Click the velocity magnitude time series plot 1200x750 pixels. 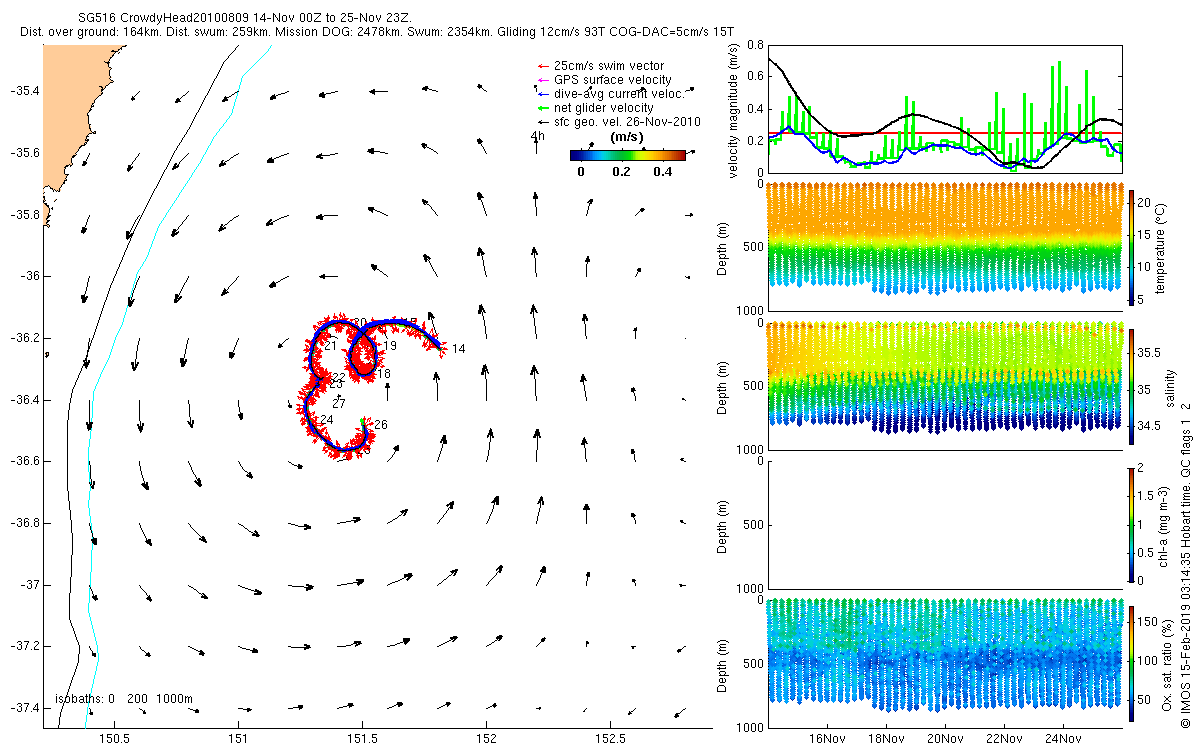944,108
